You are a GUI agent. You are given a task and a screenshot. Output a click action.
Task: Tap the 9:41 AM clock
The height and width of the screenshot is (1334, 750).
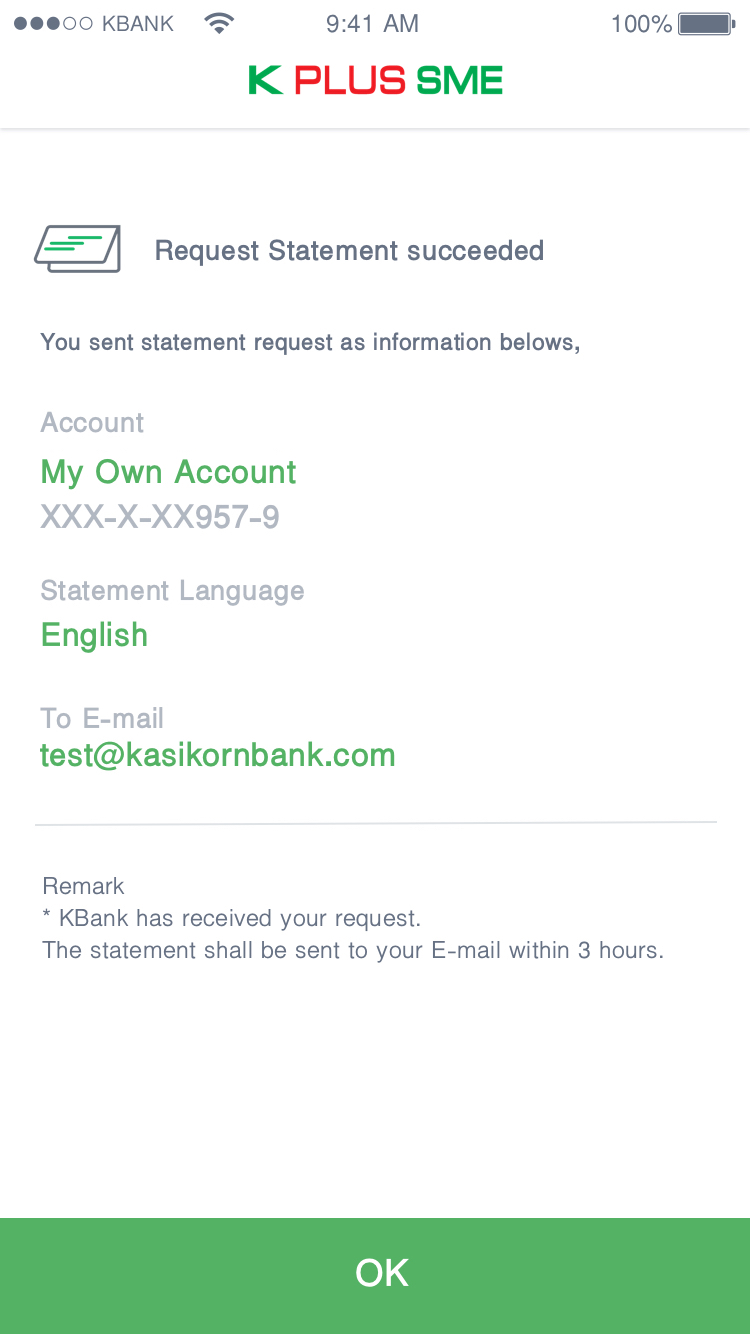pyautogui.click(x=372, y=24)
